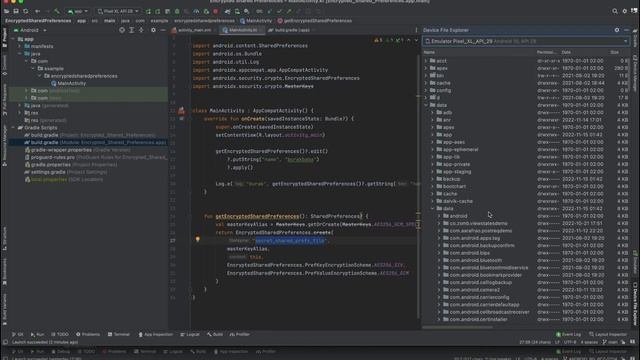
Task: Click the UTF-8 encoding in status bar
Action: tap(570, 342)
